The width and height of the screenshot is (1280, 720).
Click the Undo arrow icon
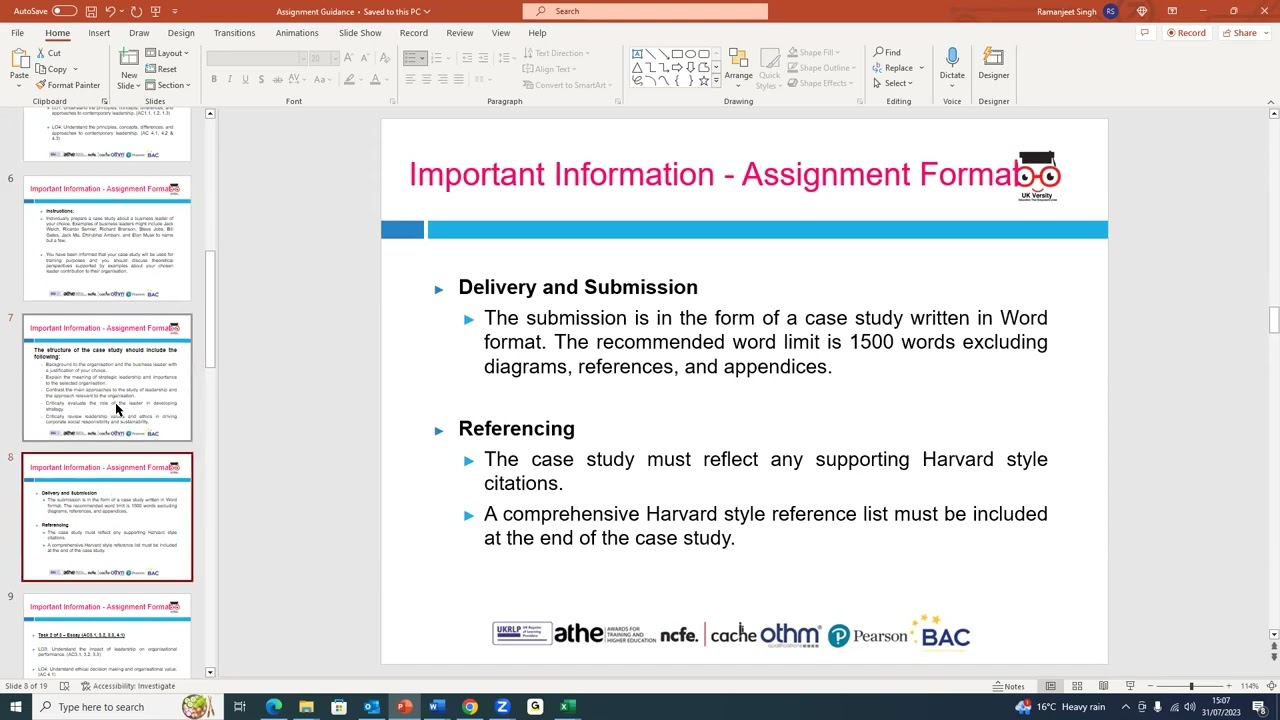[110, 11]
